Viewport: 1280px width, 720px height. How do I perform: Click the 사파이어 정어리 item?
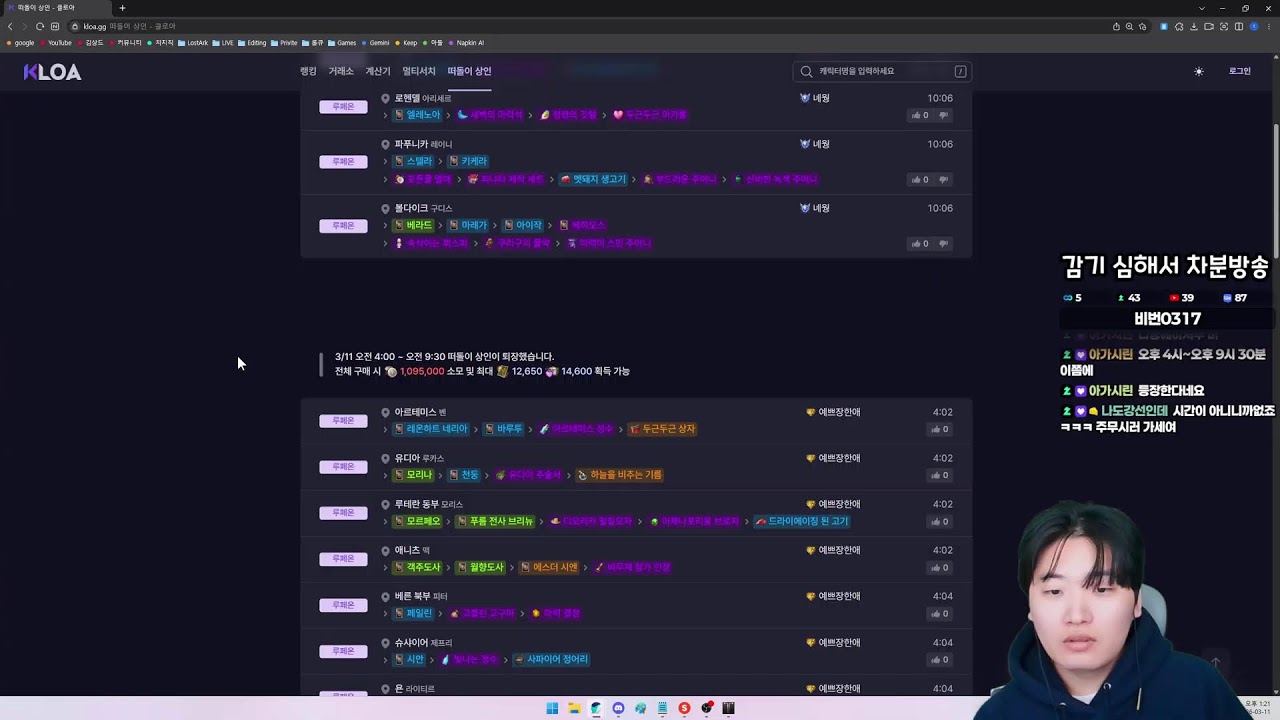point(552,659)
